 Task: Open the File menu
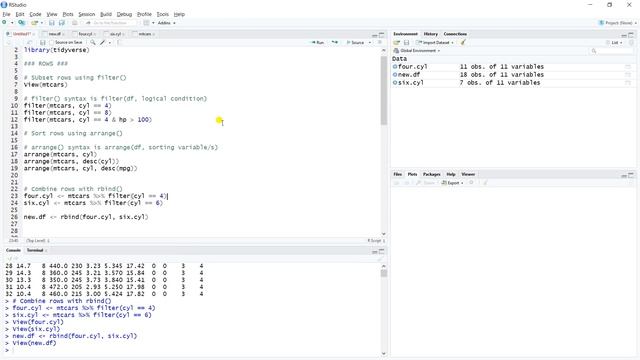(x=6, y=14)
